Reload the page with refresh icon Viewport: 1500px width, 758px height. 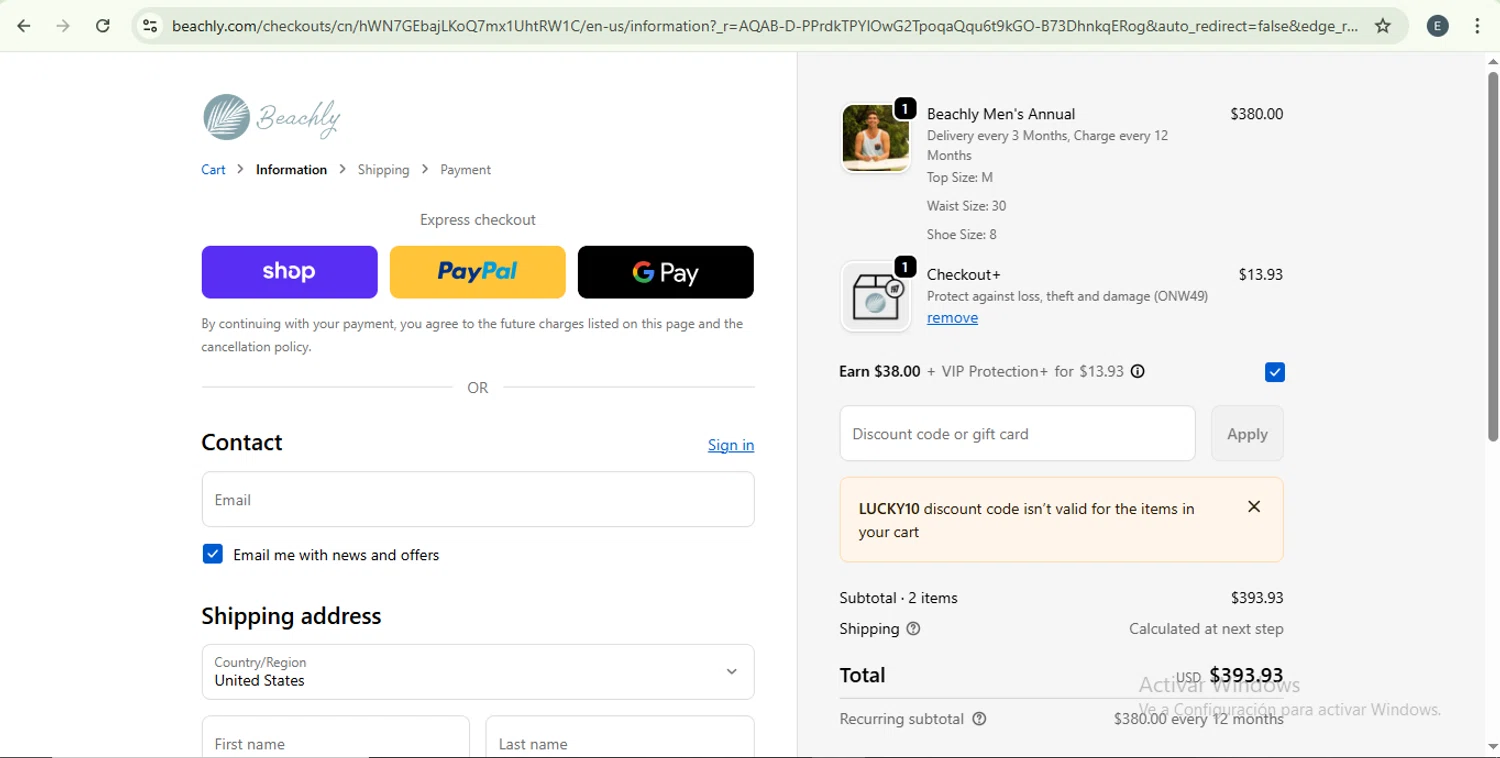(102, 26)
